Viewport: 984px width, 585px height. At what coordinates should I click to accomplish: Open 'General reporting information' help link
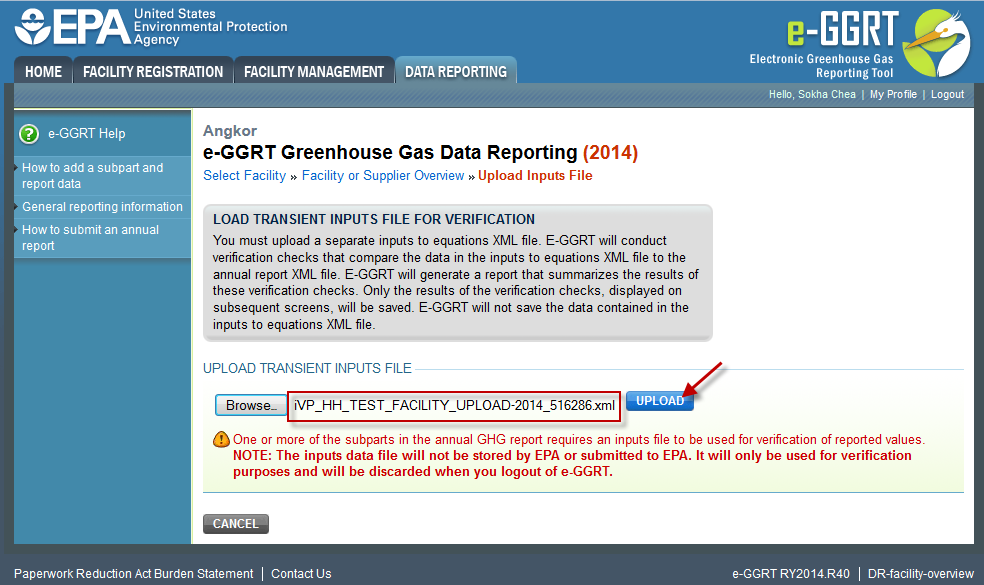(x=102, y=207)
